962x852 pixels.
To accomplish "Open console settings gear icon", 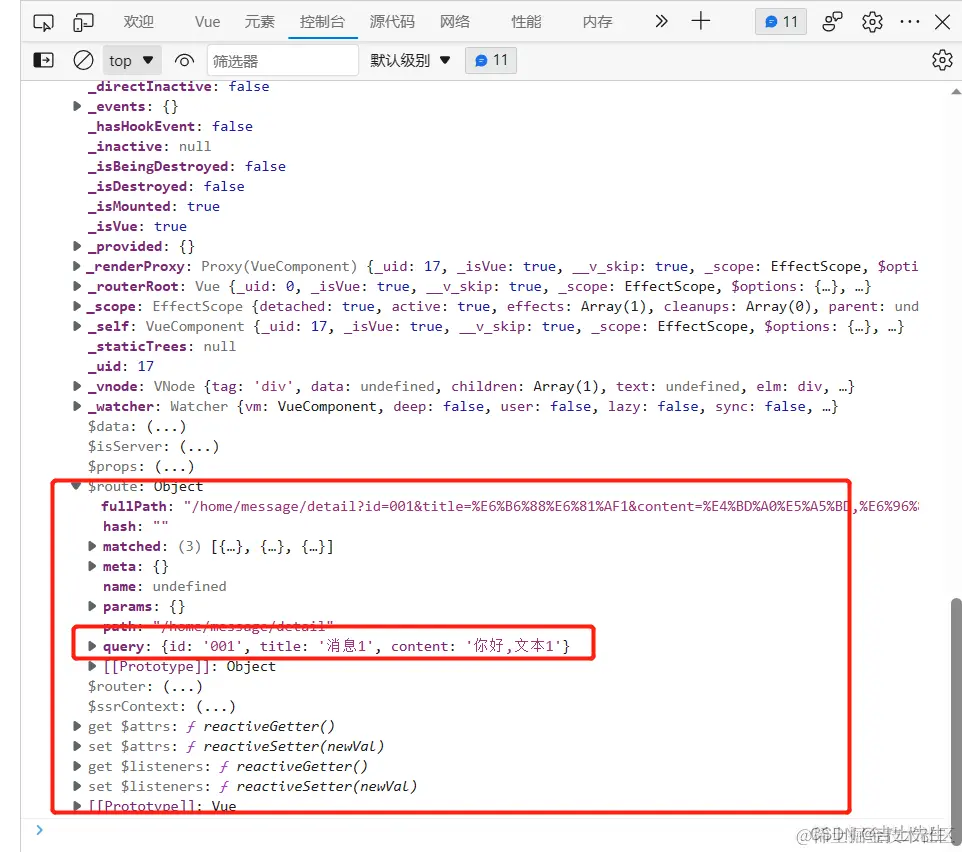I will (x=942, y=60).
